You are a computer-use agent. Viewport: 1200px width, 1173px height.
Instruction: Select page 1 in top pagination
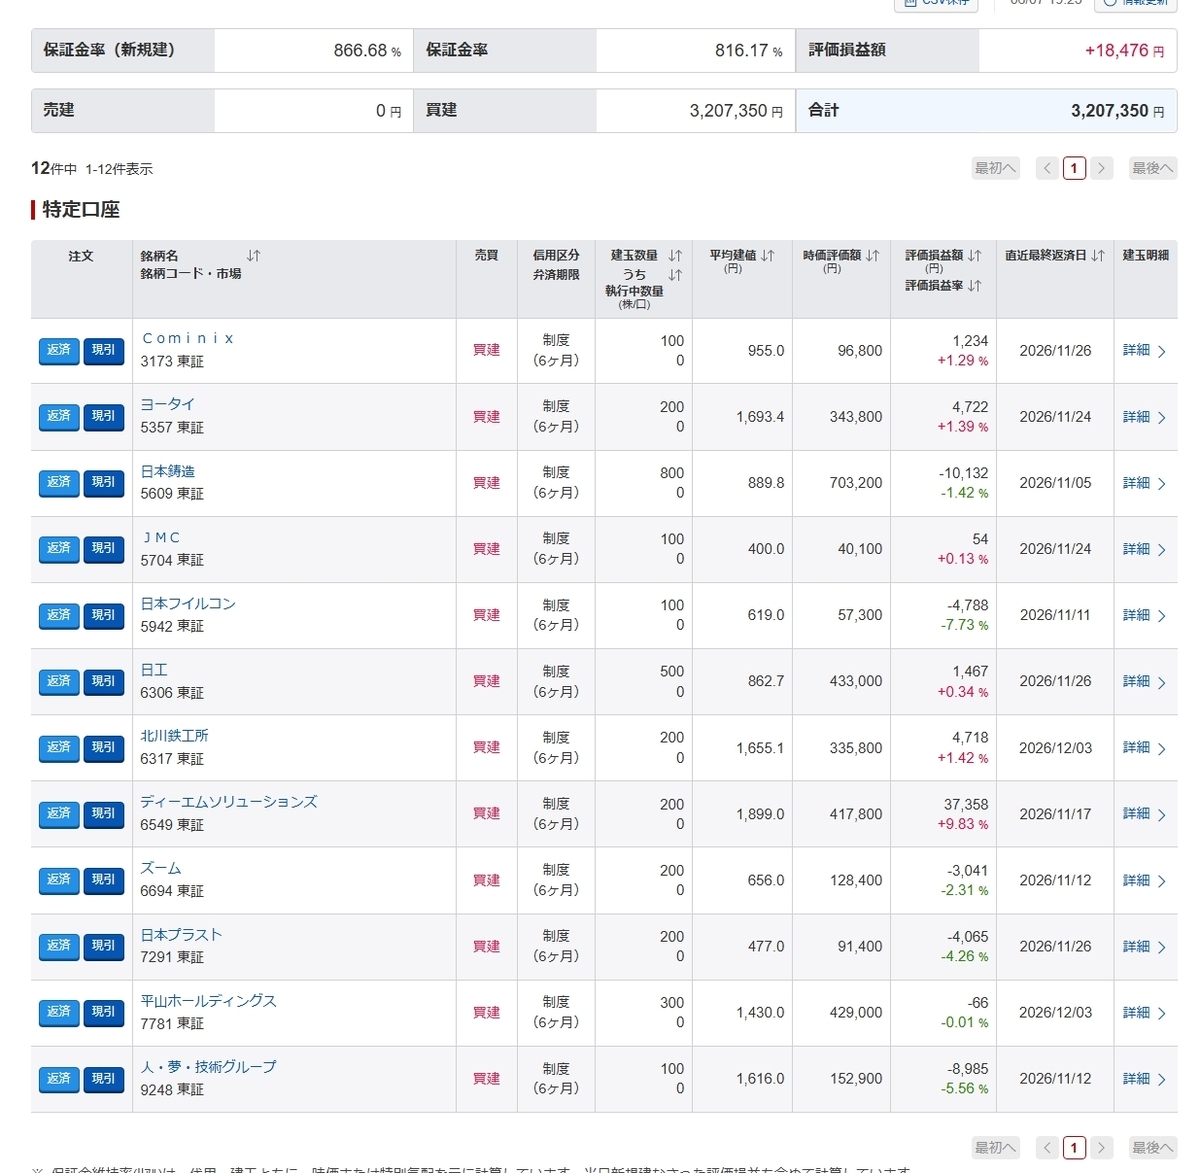pyautogui.click(x=1074, y=168)
